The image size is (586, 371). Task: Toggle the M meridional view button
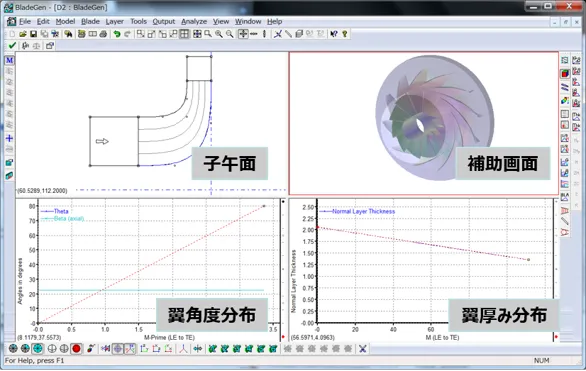coord(9,60)
